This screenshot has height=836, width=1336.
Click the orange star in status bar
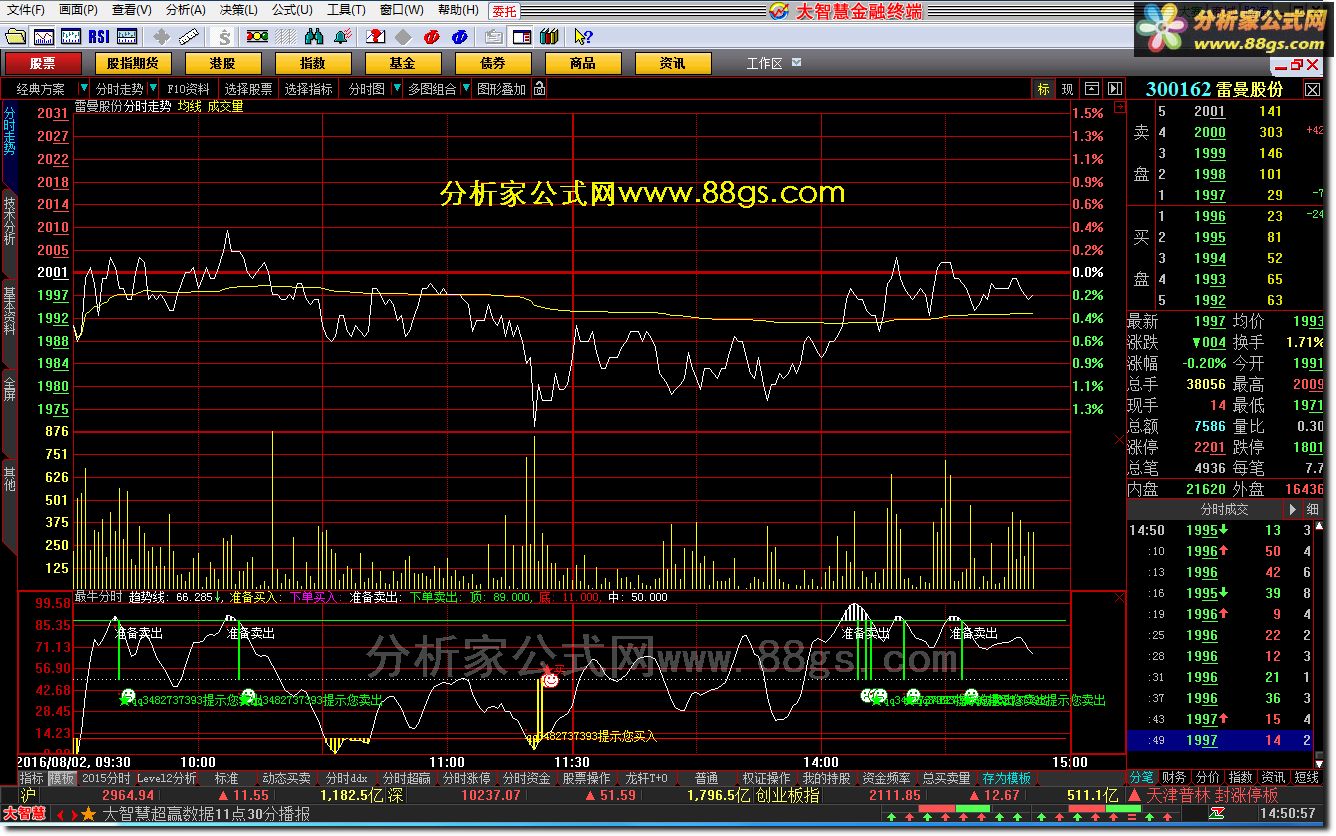(89, 814)
